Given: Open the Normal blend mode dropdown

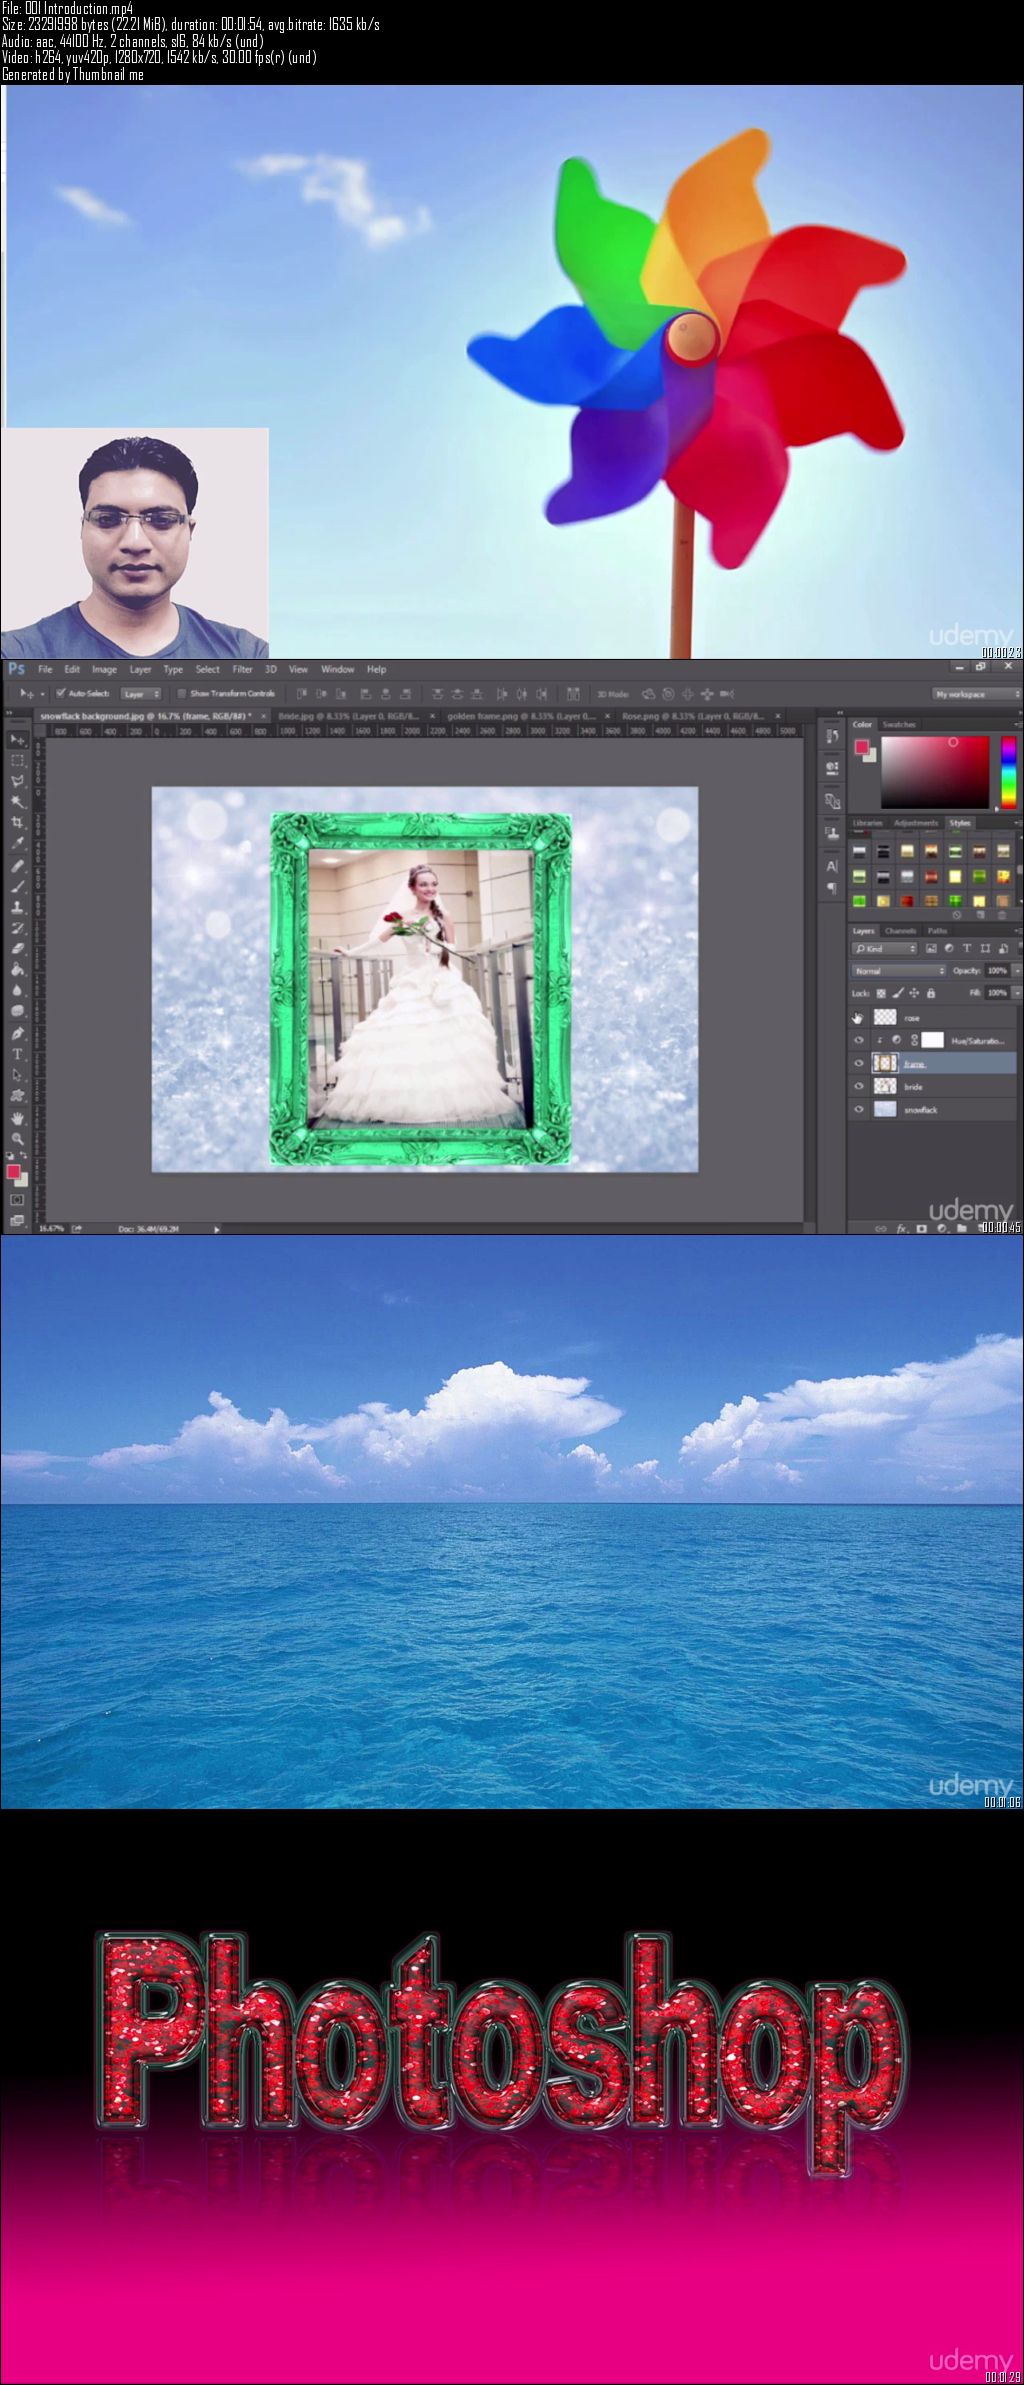Looking at the screenshot, I should (x=899, y=970).
